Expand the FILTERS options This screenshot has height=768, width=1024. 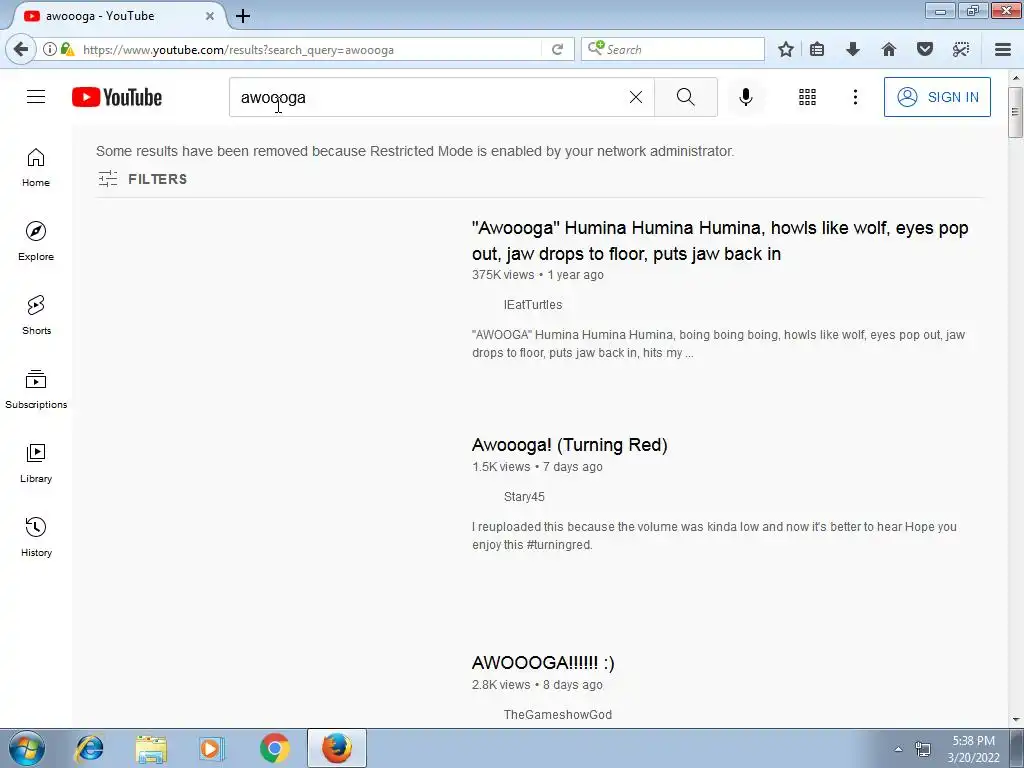(x=142, y=179)
